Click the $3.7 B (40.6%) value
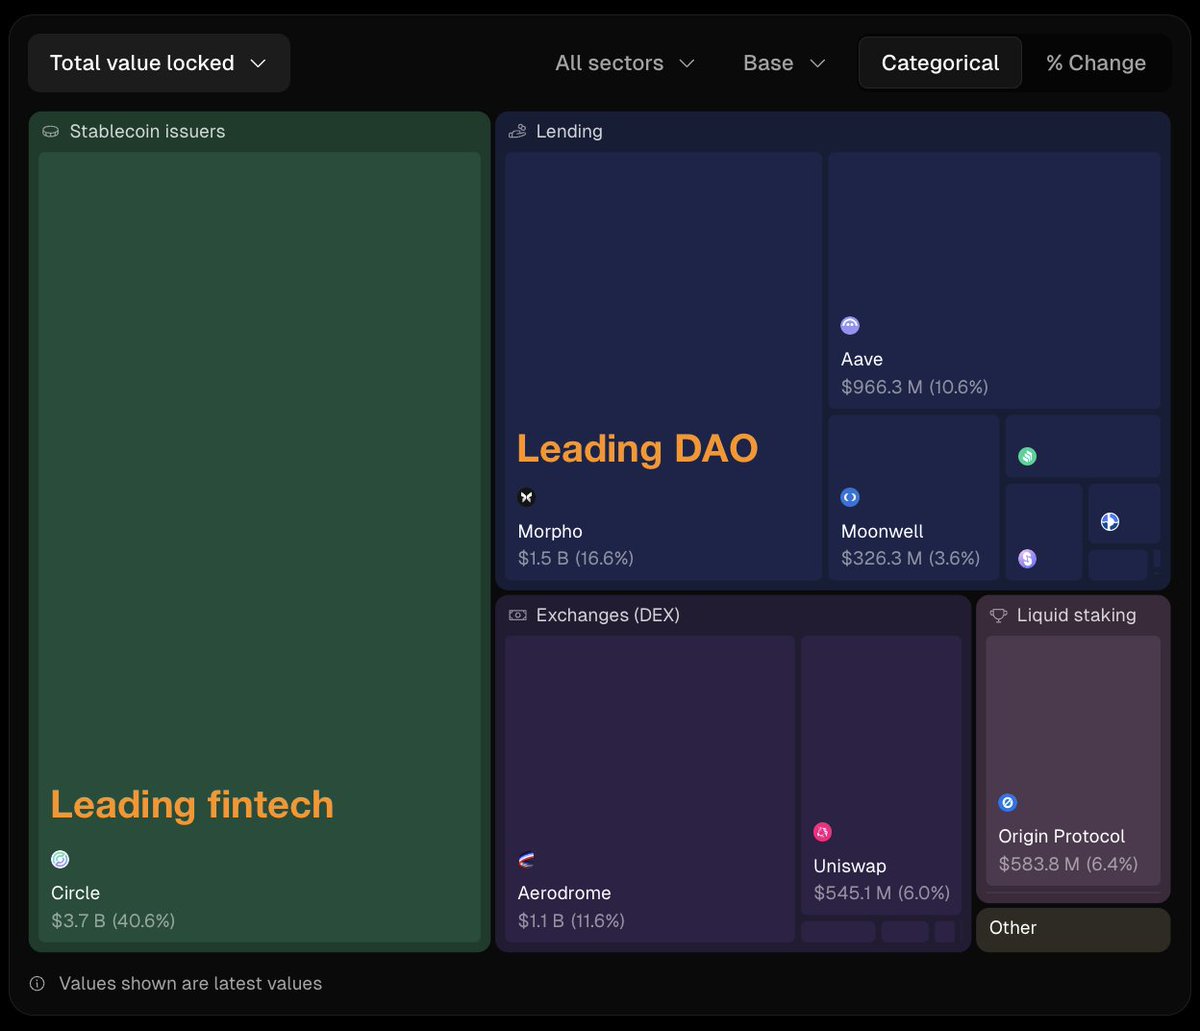Viewport: 1200px width, 1031px height. [x=113, y=921]
